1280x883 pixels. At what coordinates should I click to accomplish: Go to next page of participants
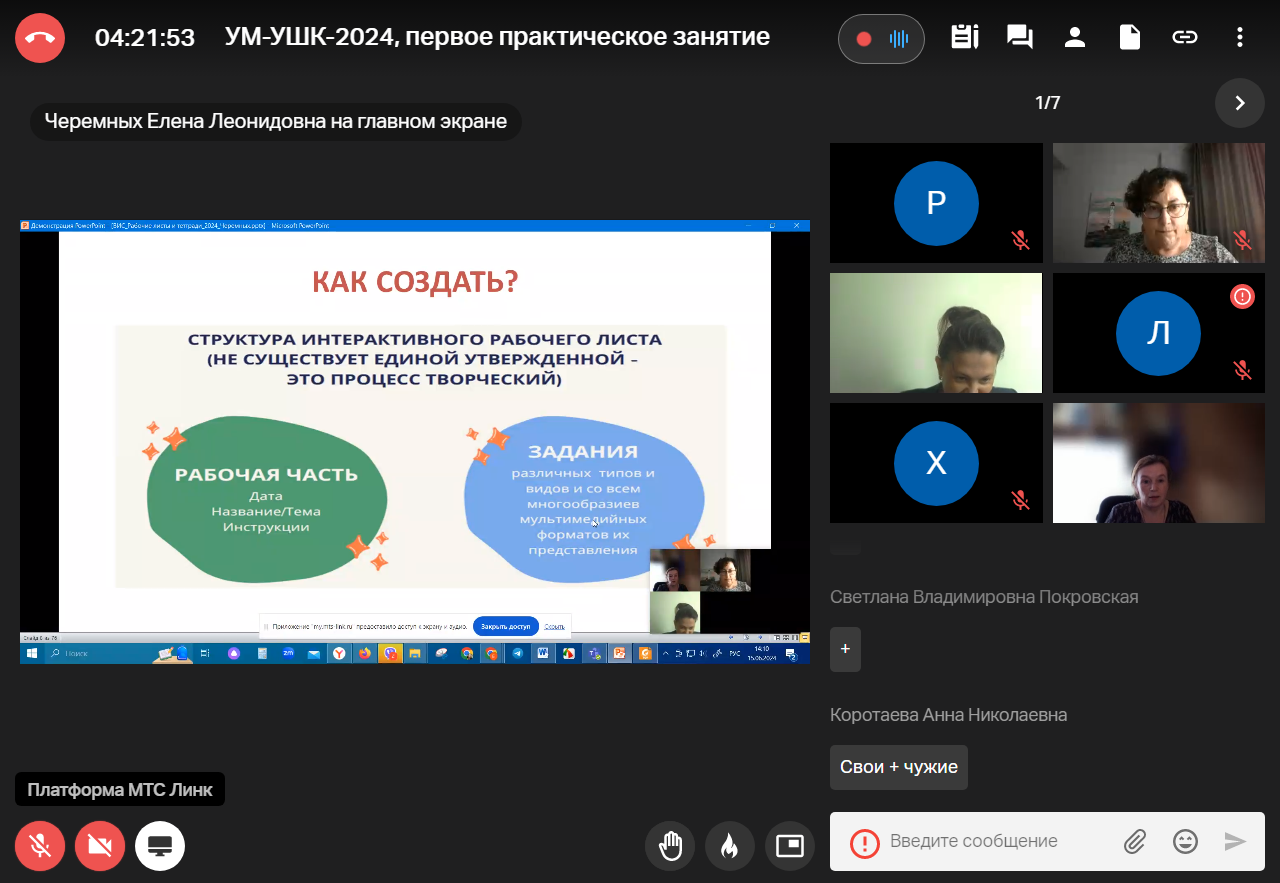click(x=1240, y=103)
